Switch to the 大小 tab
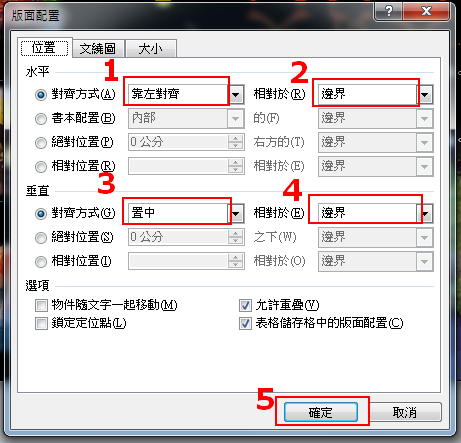 150,49
